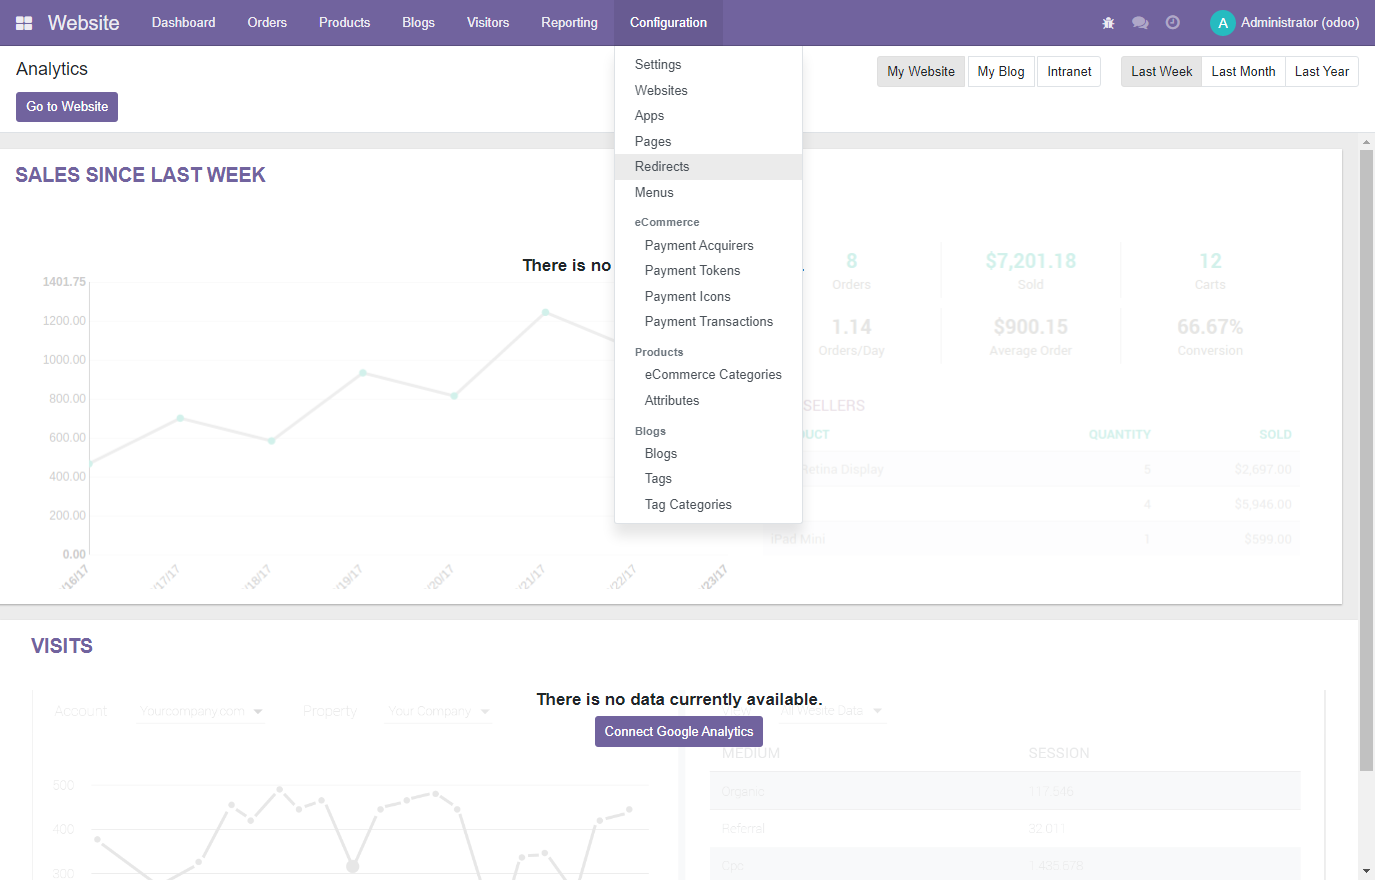Viewport: 1375px width, 880px height.
Task: Click the Administrator avatar icon
Action: 1222,23
